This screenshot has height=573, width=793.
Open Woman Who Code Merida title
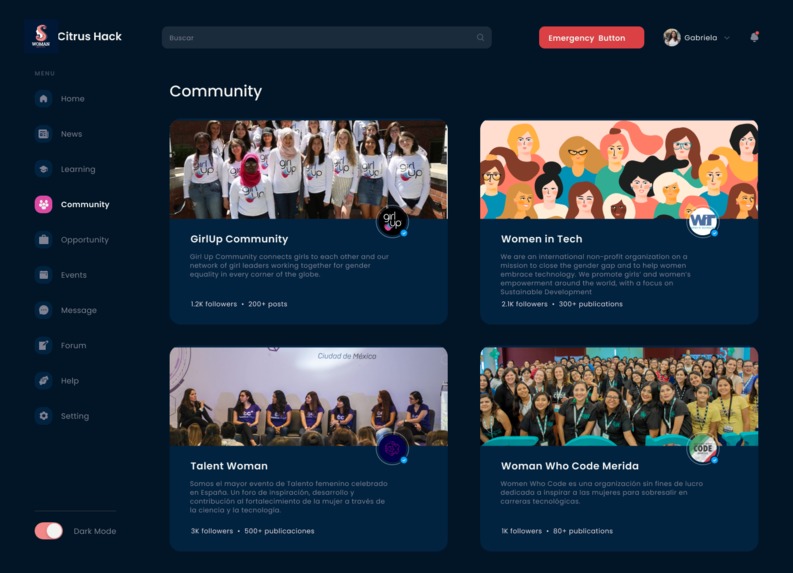coord(569,466)
